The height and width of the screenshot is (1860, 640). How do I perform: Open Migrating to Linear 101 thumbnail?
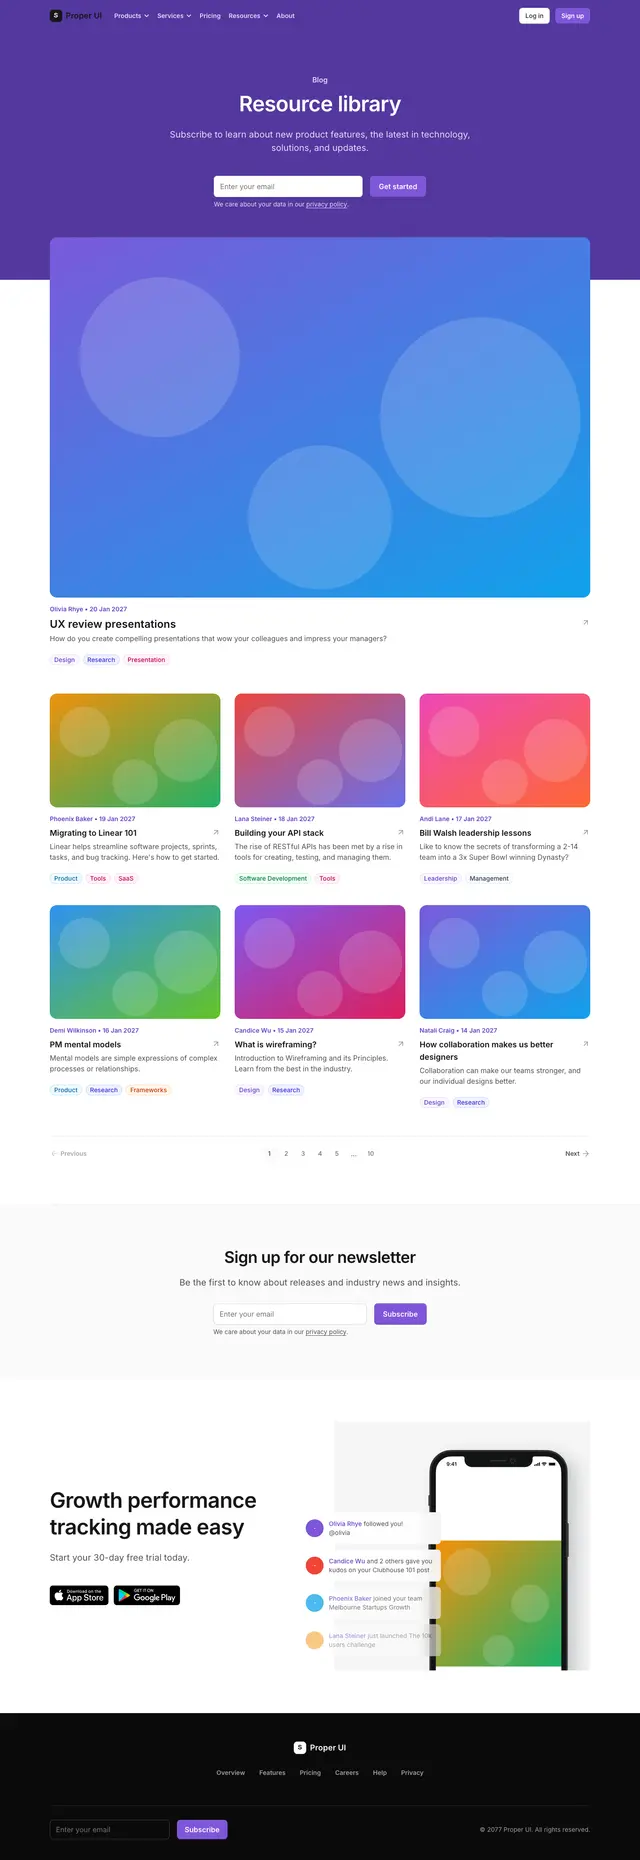135,750
